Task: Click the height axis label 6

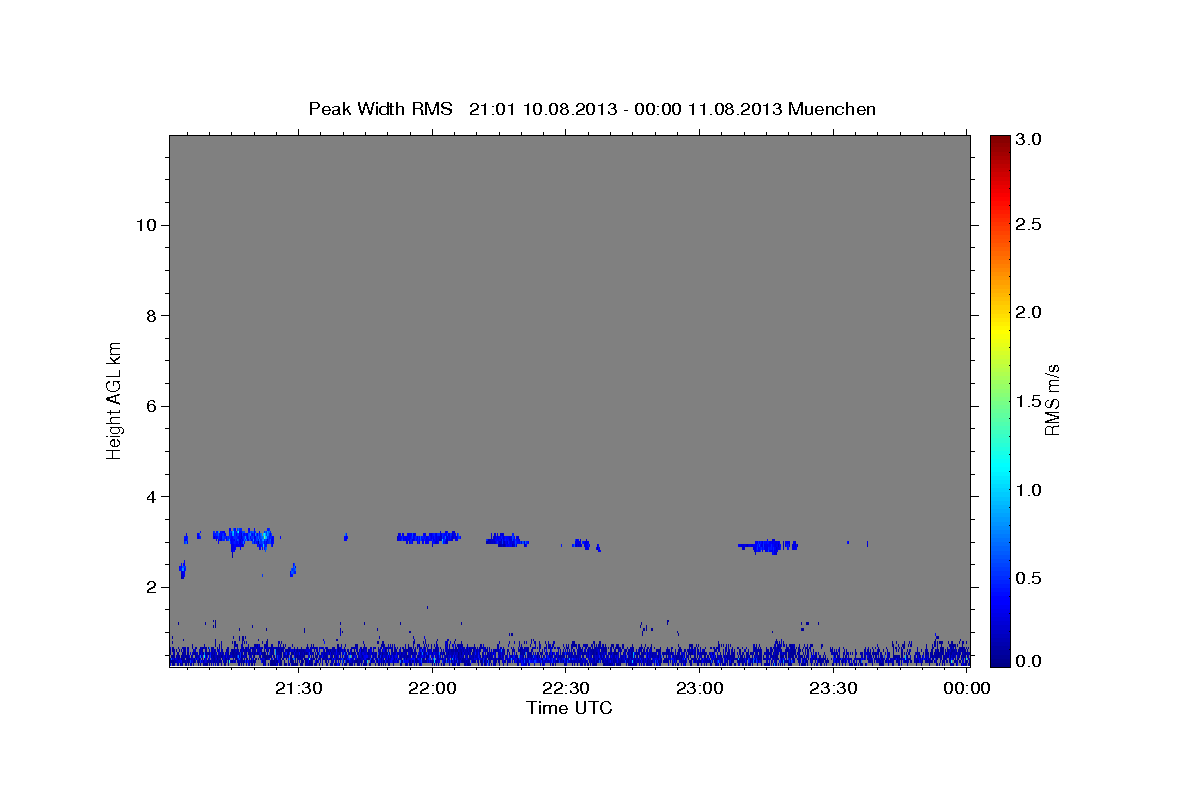Action: coord(150,406)
